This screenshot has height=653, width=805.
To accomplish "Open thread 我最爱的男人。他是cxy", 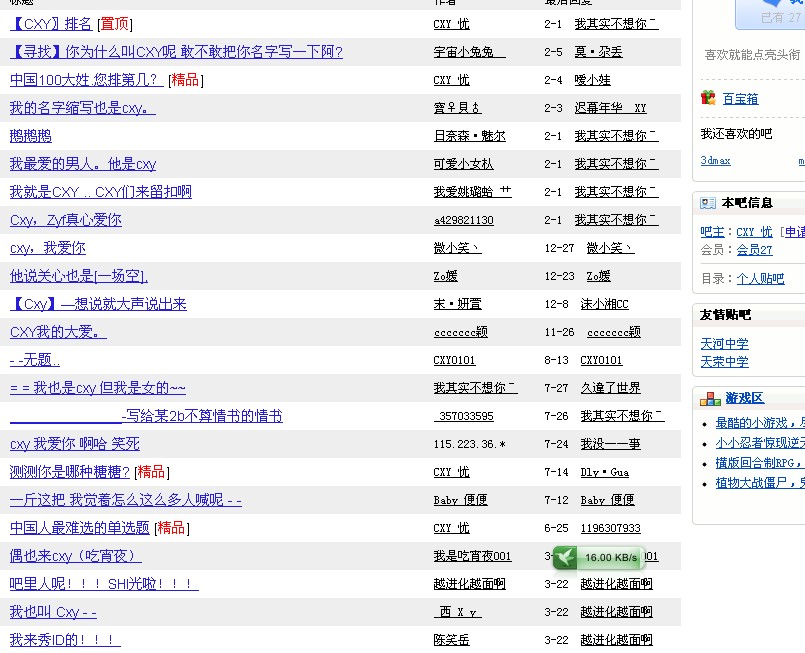I will pyautogui.click(x=83, y=164).
